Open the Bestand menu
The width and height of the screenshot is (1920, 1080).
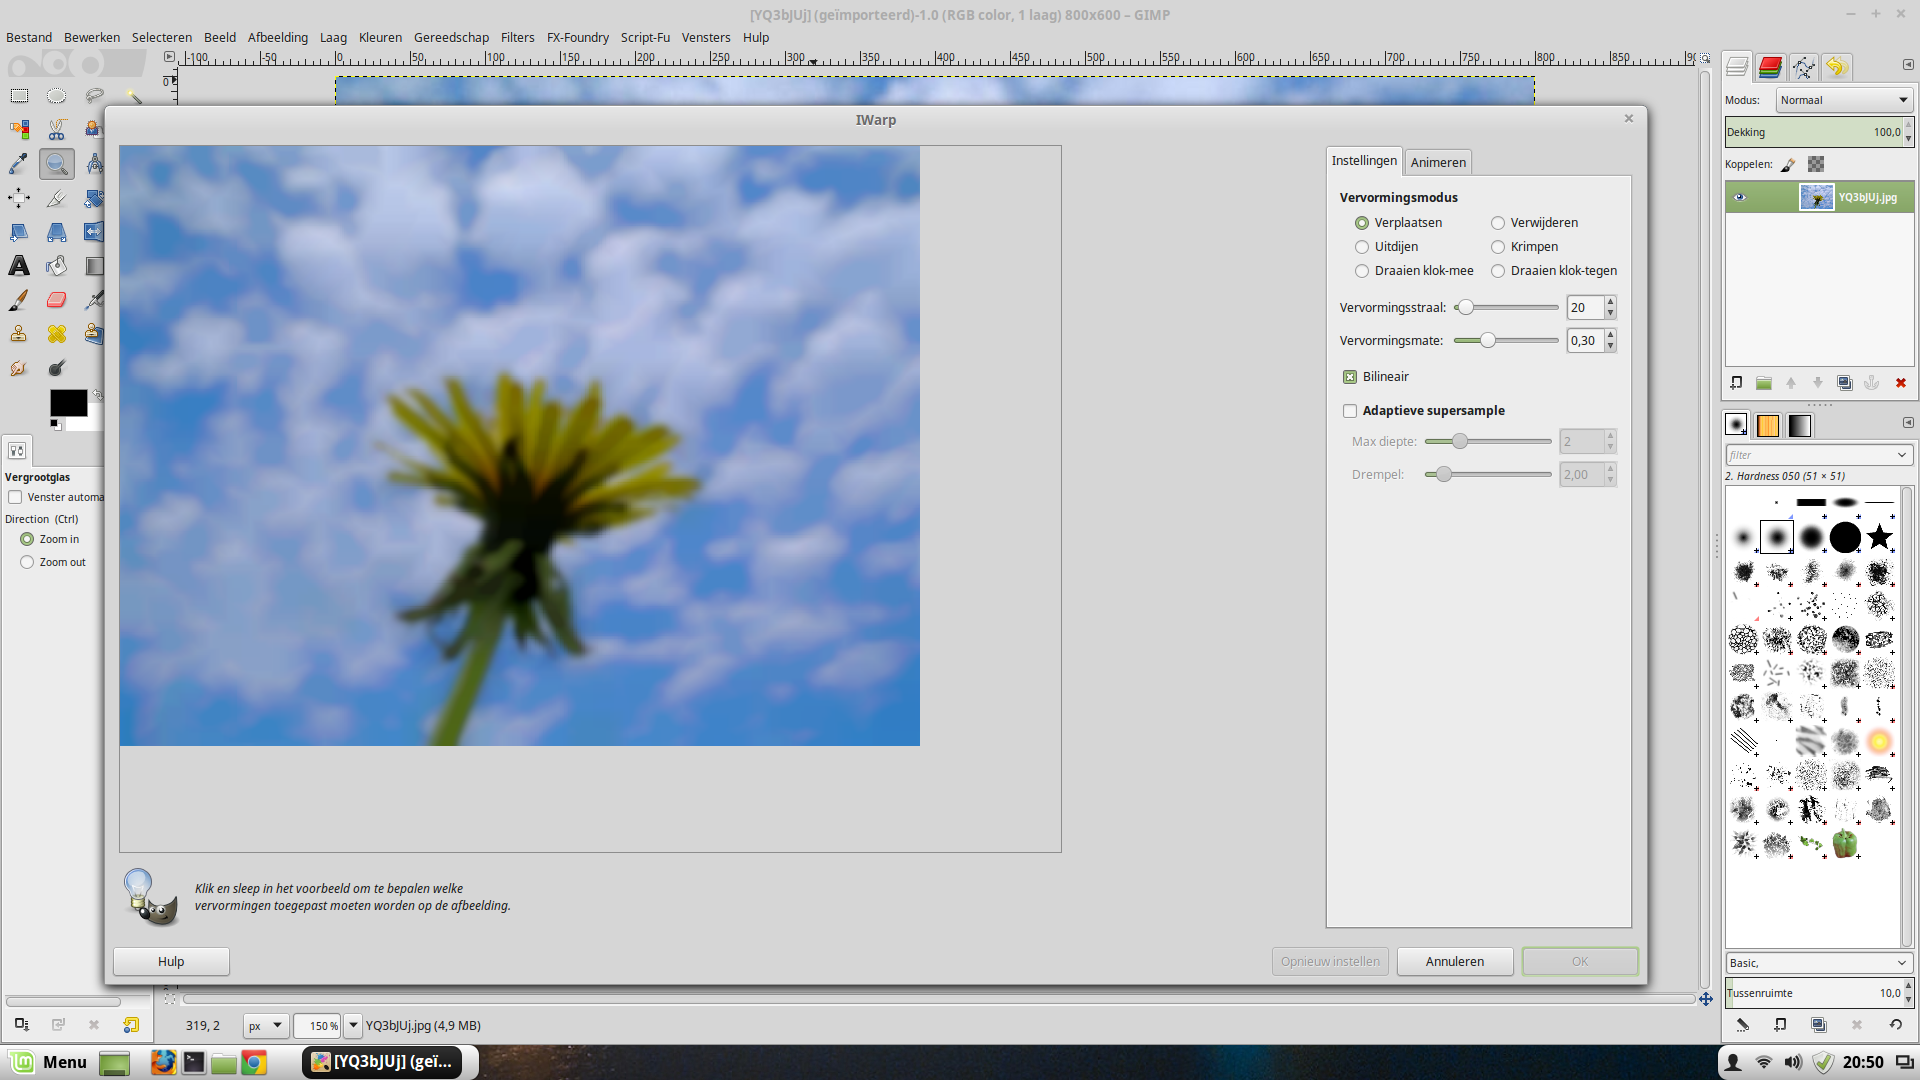click(x=29, y=38)
